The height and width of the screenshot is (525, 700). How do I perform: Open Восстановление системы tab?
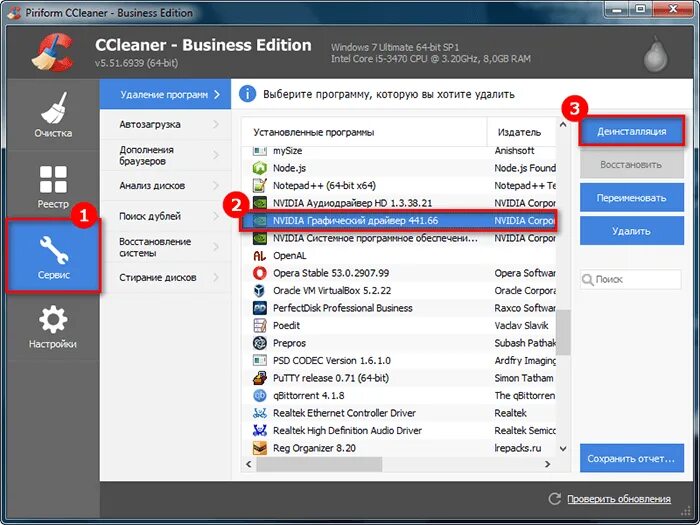[x=165, y=247]
